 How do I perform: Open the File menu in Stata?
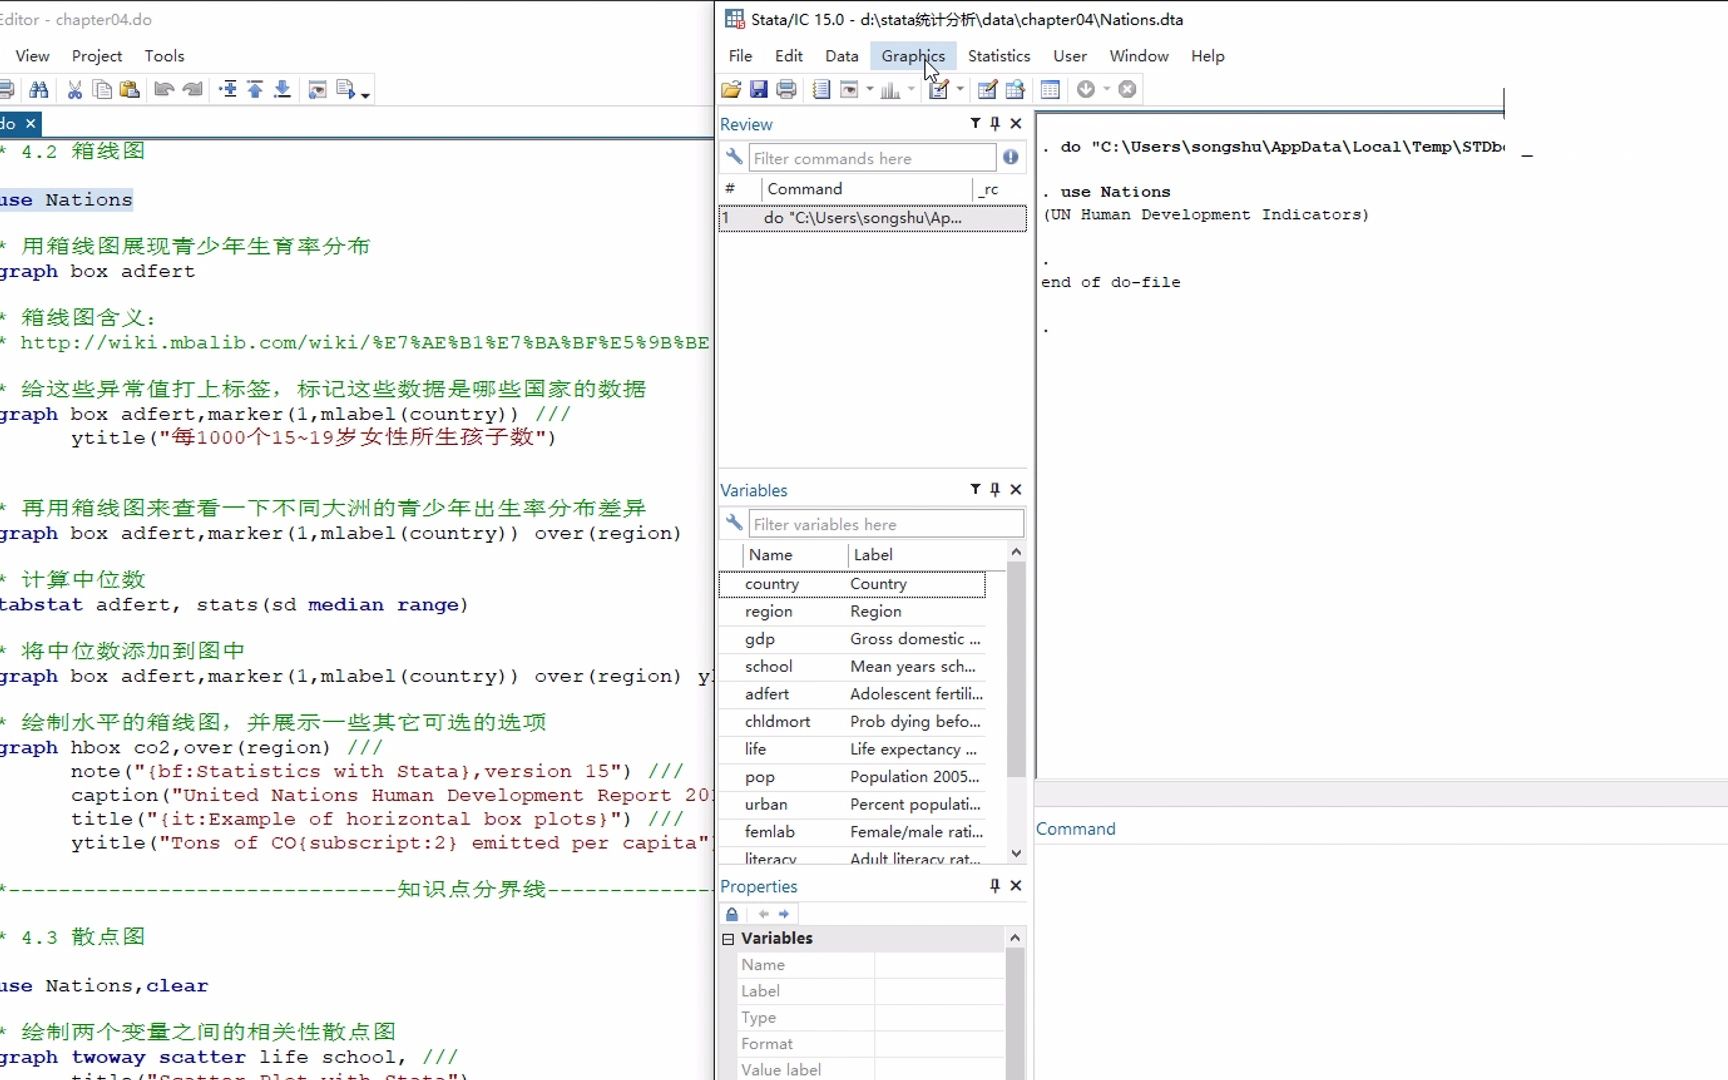coord(740,56)
